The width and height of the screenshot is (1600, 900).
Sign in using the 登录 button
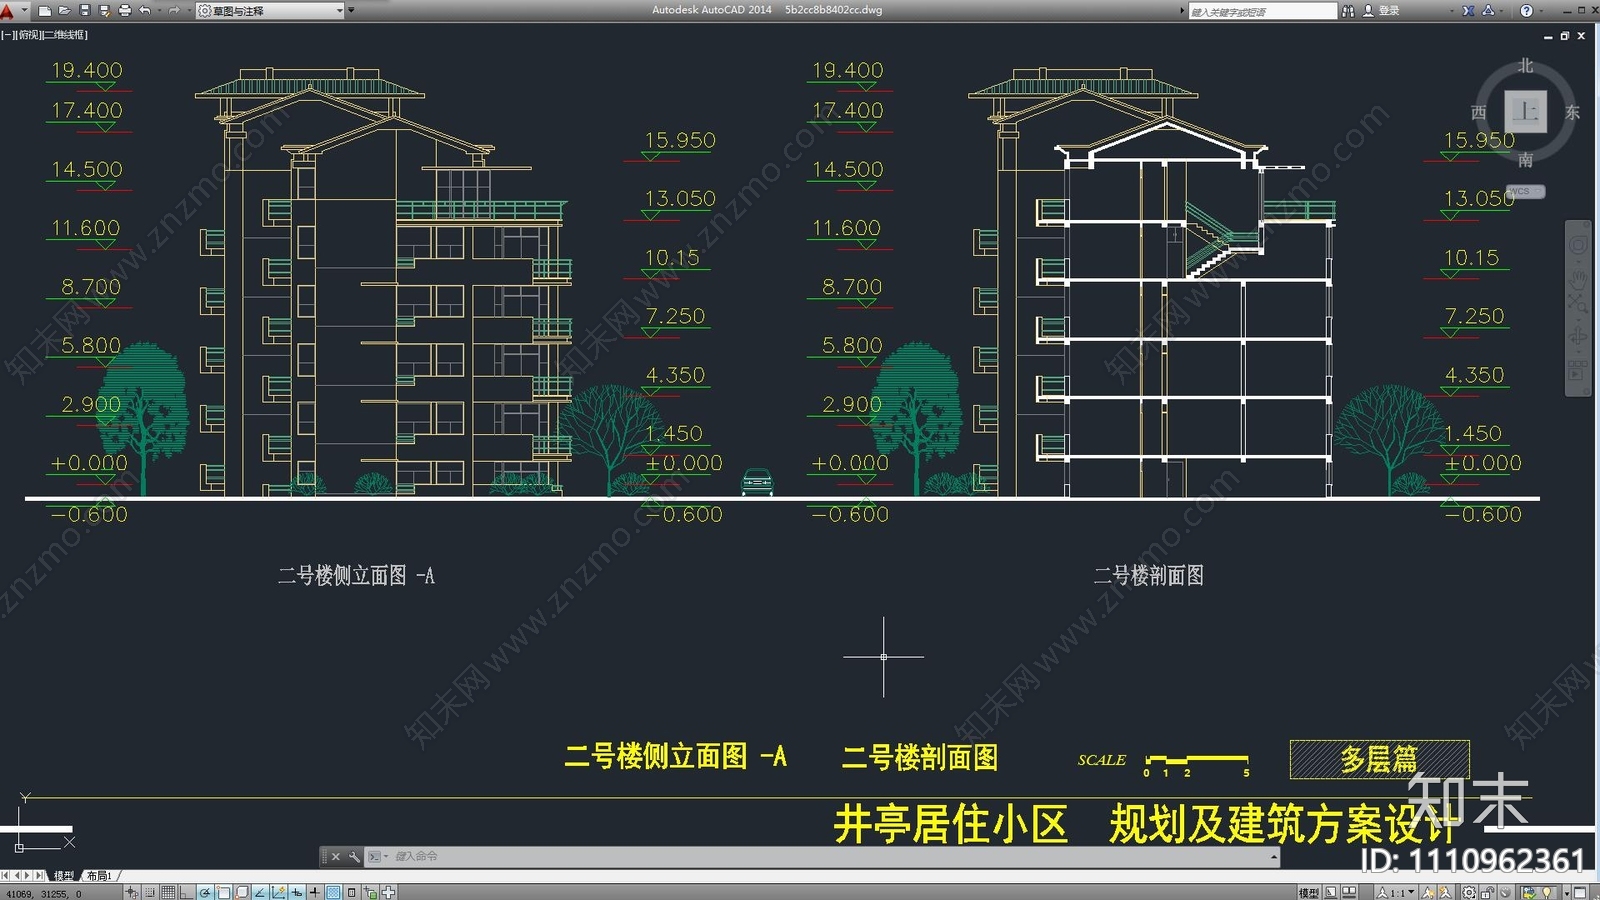(1382, 11)
